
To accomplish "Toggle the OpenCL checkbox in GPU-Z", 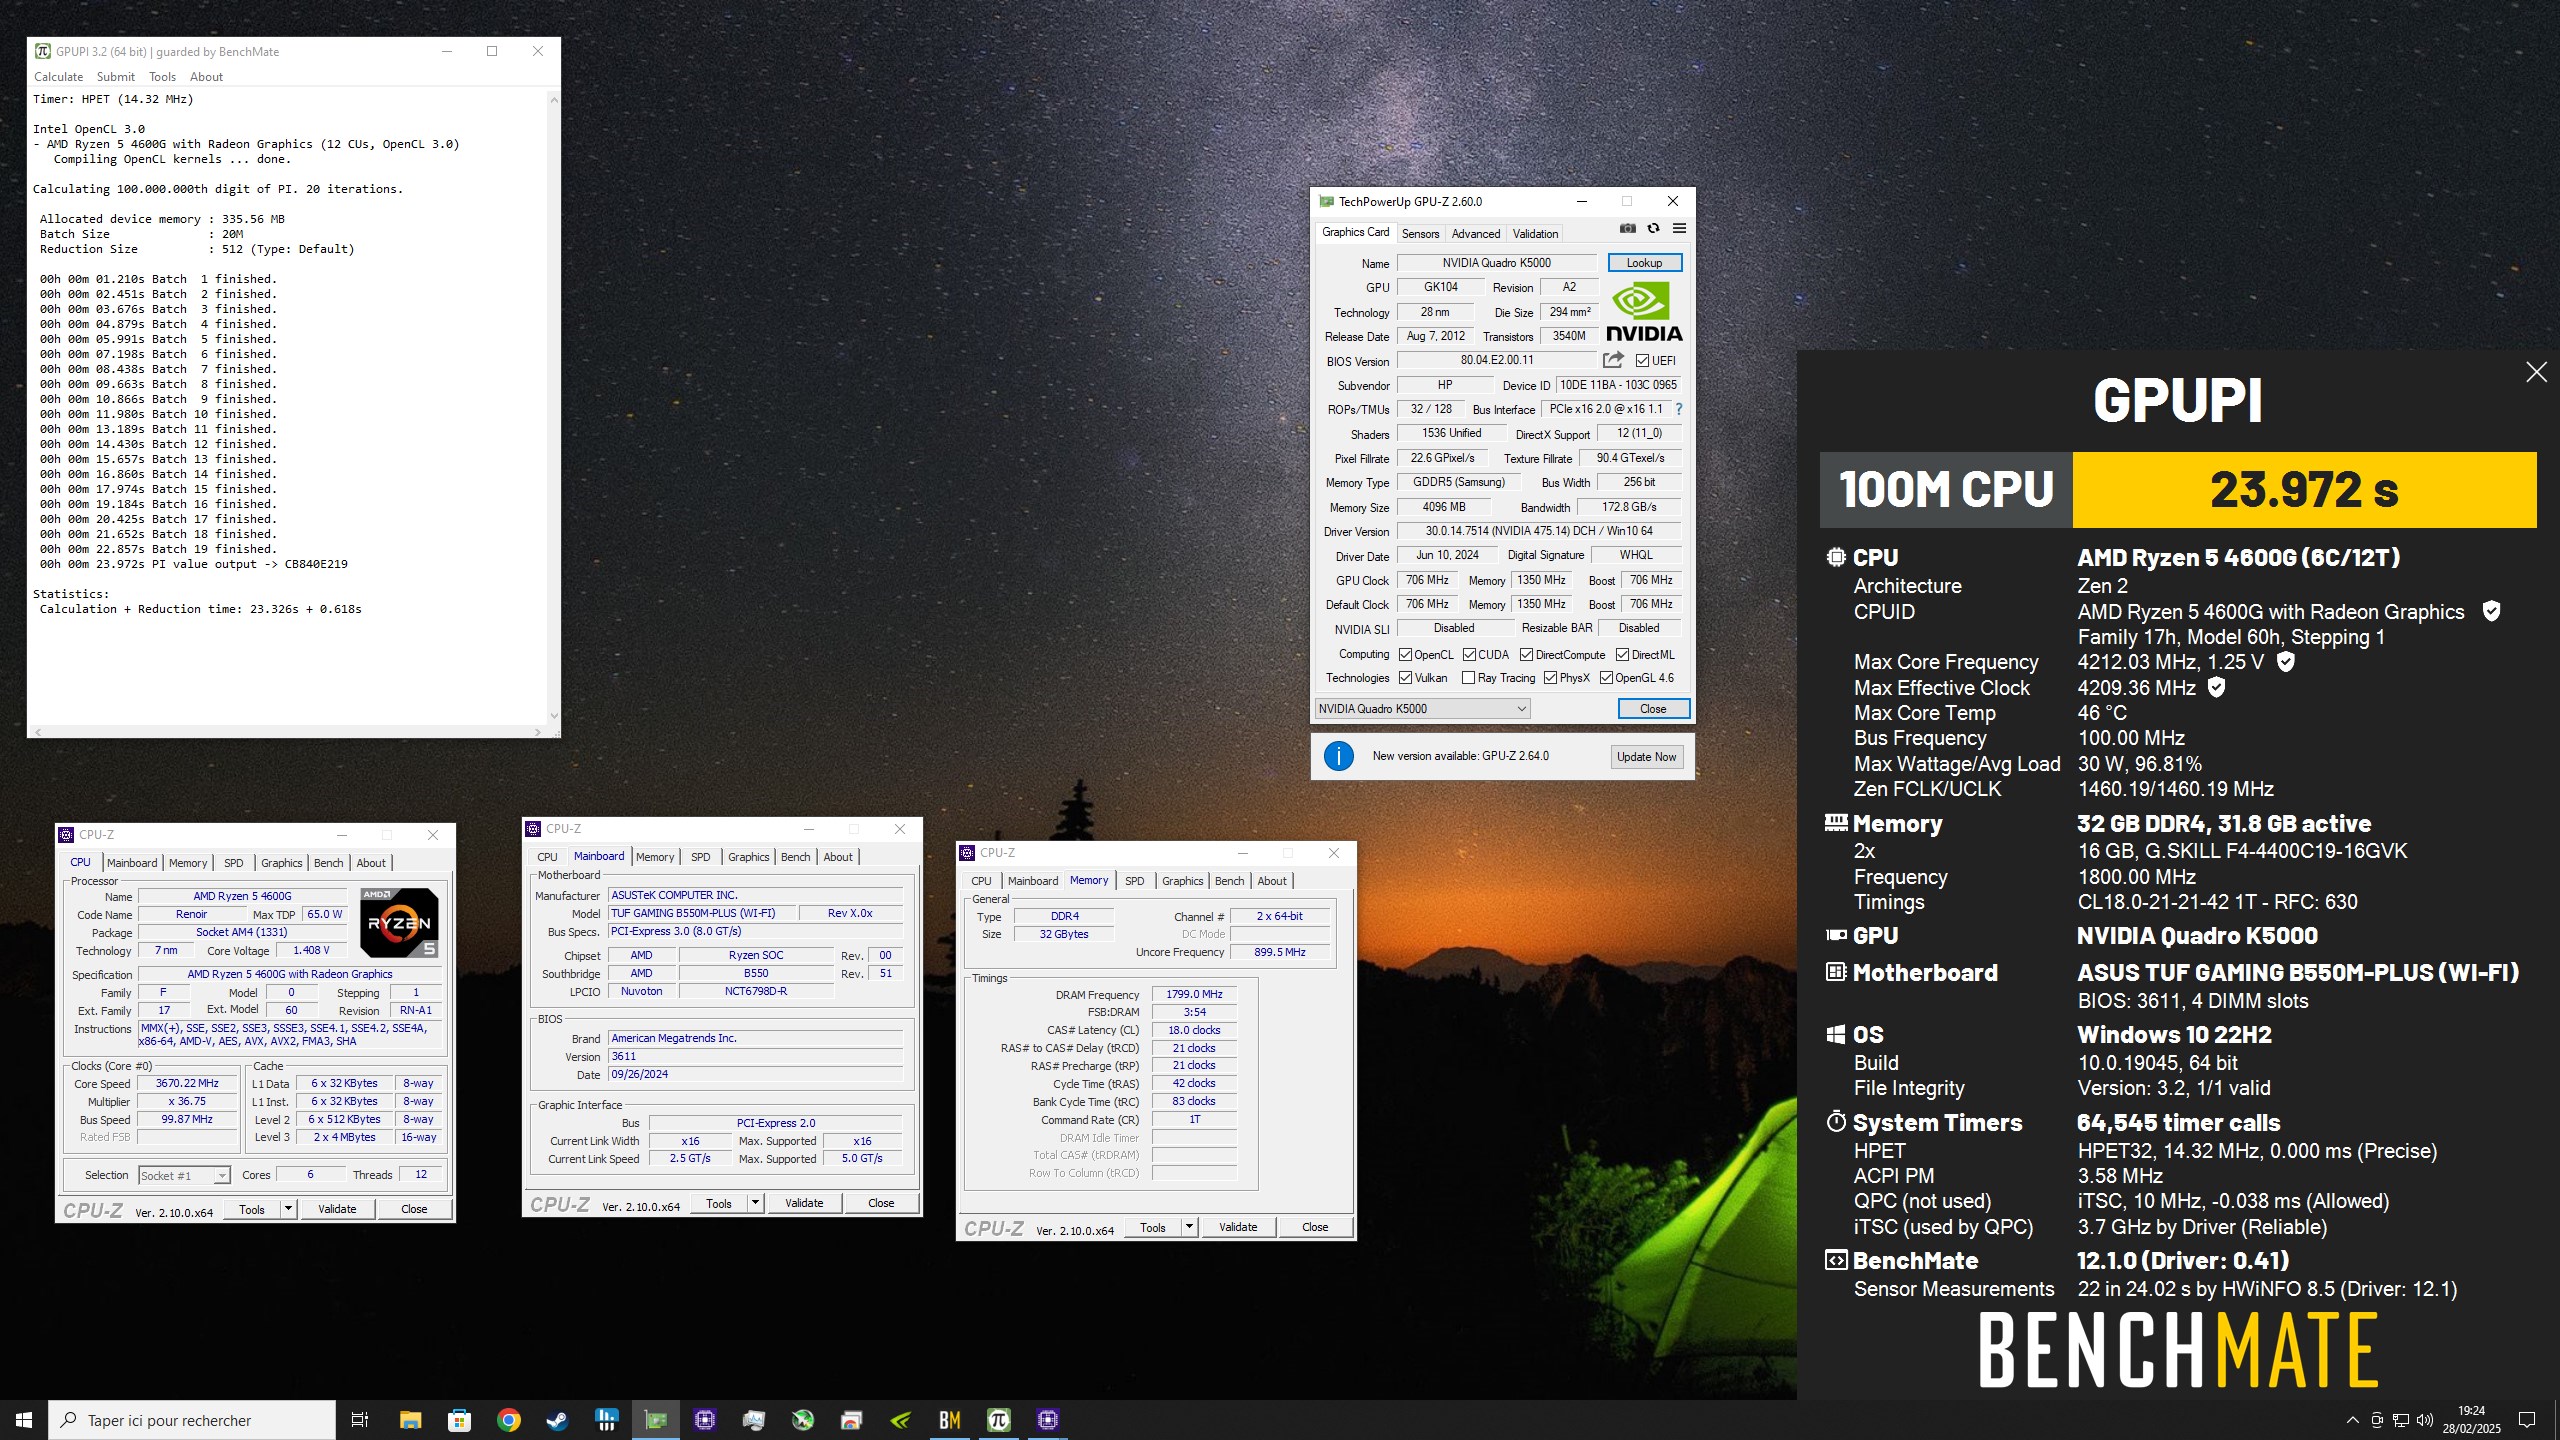I will point(1406,655).
